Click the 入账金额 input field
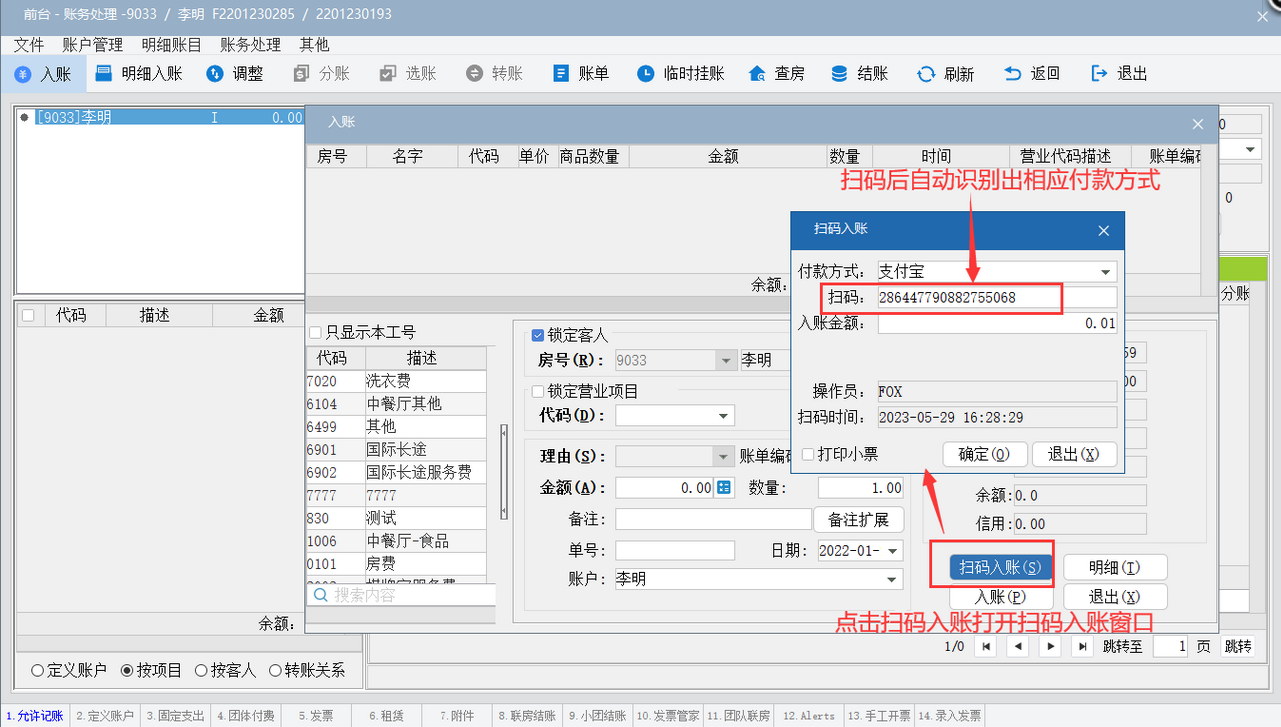The height and width of the screenshot is (727, 1281). 997,324
